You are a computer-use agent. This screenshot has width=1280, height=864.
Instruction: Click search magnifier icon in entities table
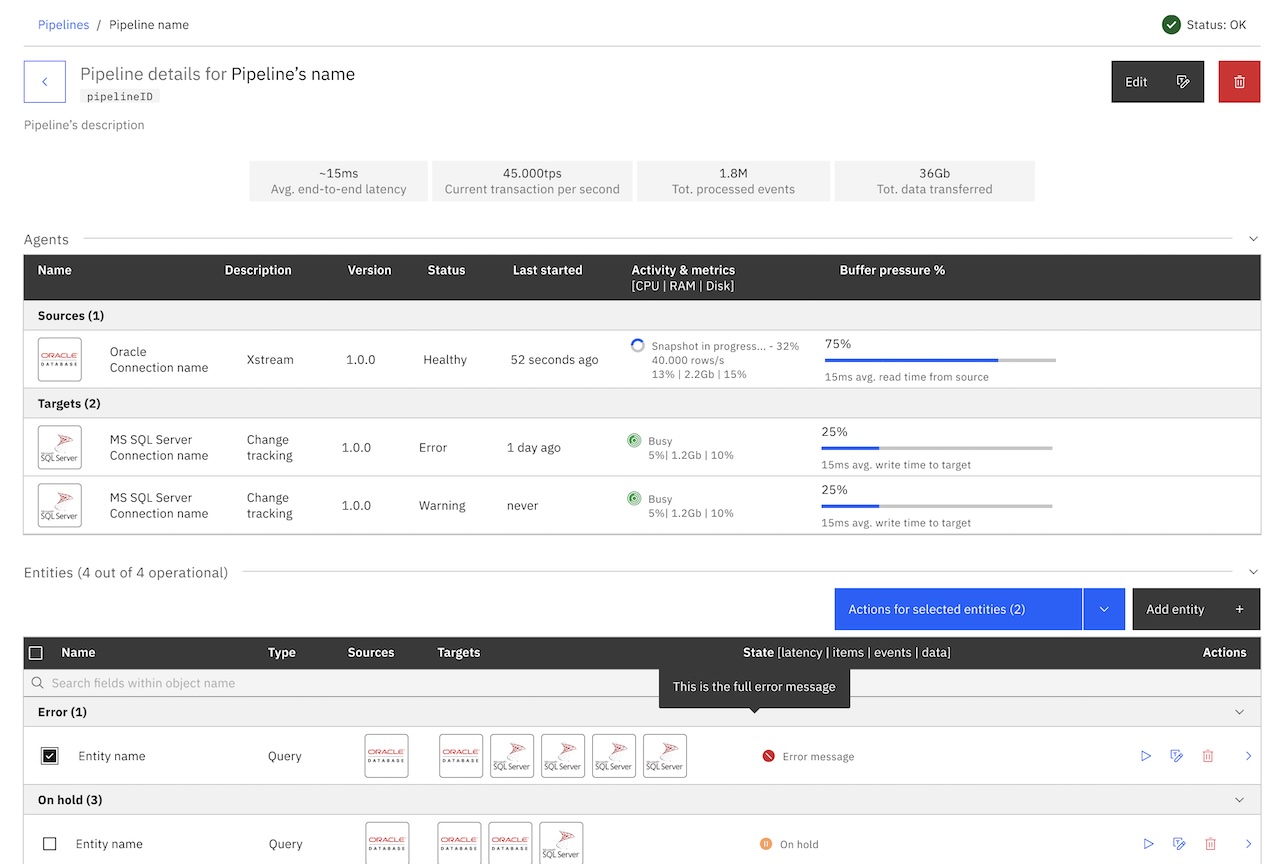38,683
